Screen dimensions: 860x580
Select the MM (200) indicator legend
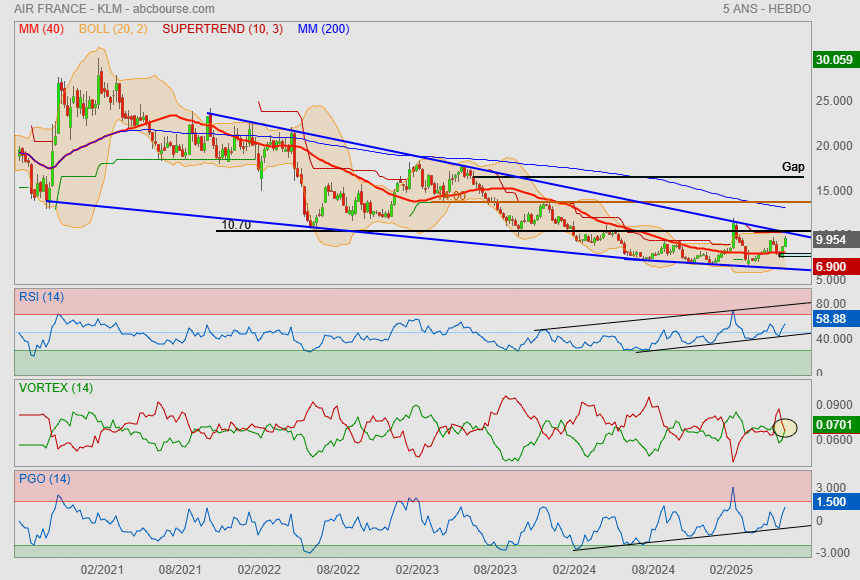click(324, 29)
